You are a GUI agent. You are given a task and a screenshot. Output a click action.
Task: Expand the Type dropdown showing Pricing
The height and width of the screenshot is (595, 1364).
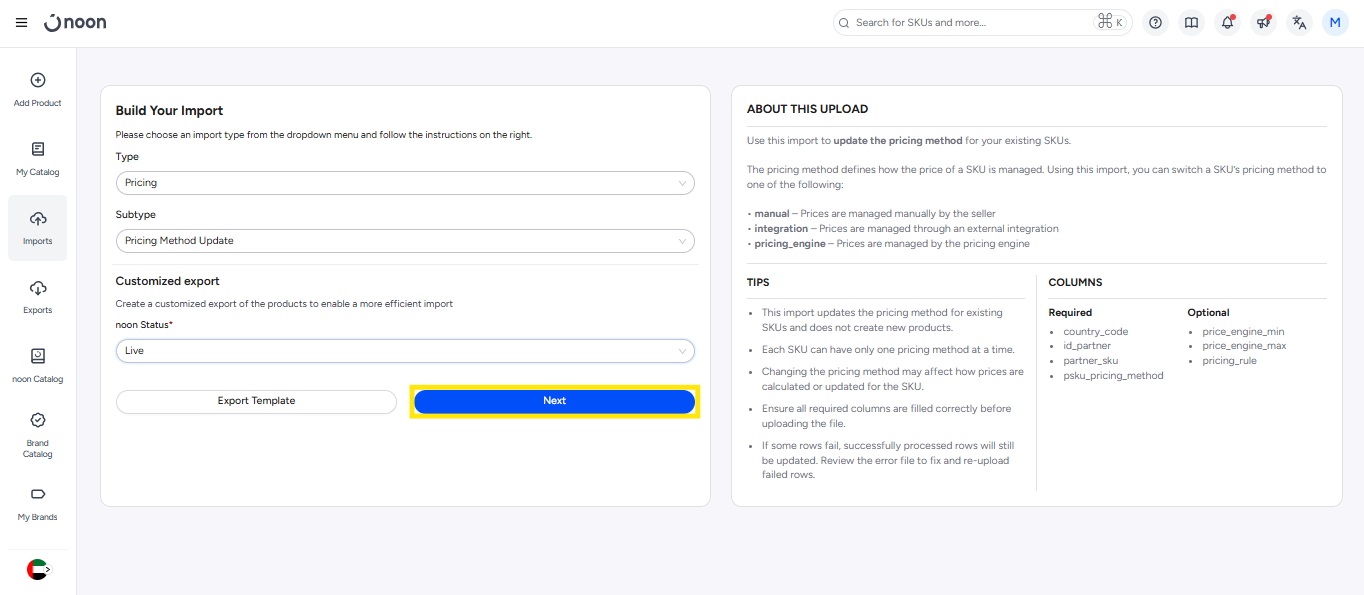(404, 183)
